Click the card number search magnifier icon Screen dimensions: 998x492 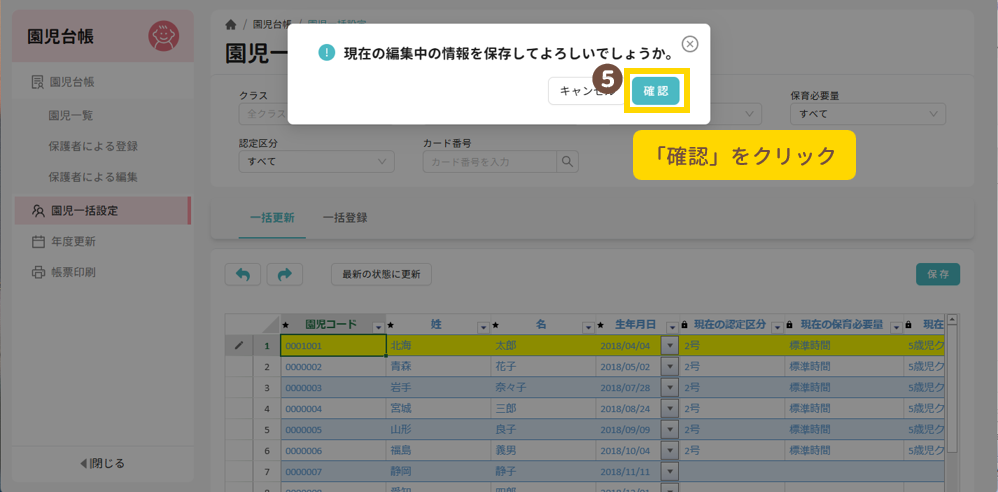pyautogui.click(x=567, y=161)
